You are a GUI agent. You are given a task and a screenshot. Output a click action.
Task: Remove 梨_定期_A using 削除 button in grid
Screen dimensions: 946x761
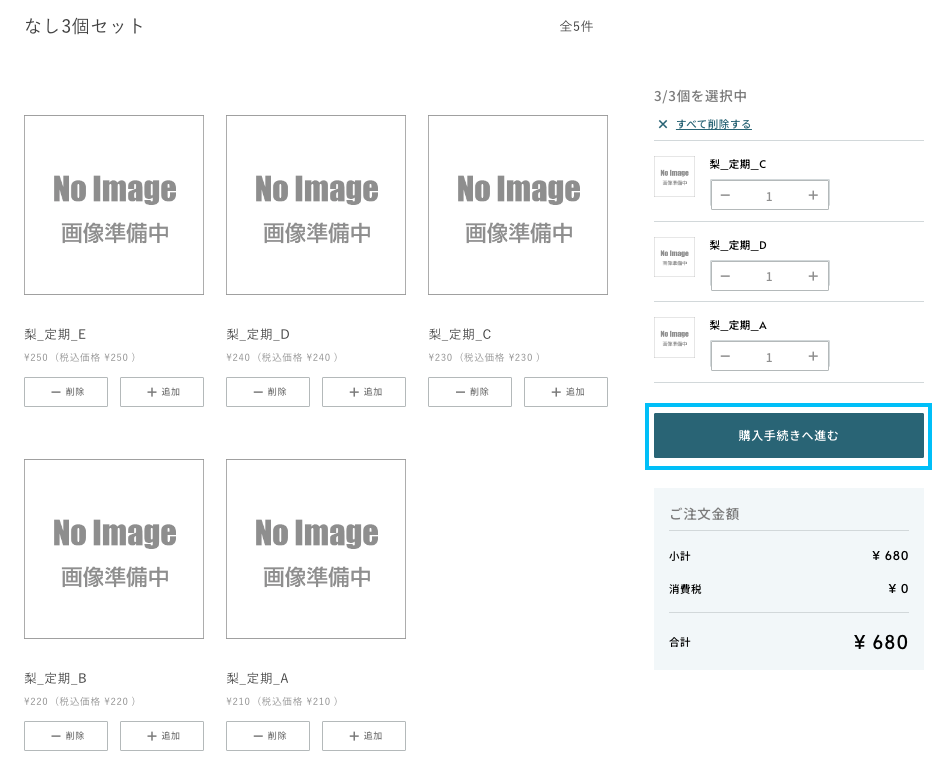click(x=268, y=736)
